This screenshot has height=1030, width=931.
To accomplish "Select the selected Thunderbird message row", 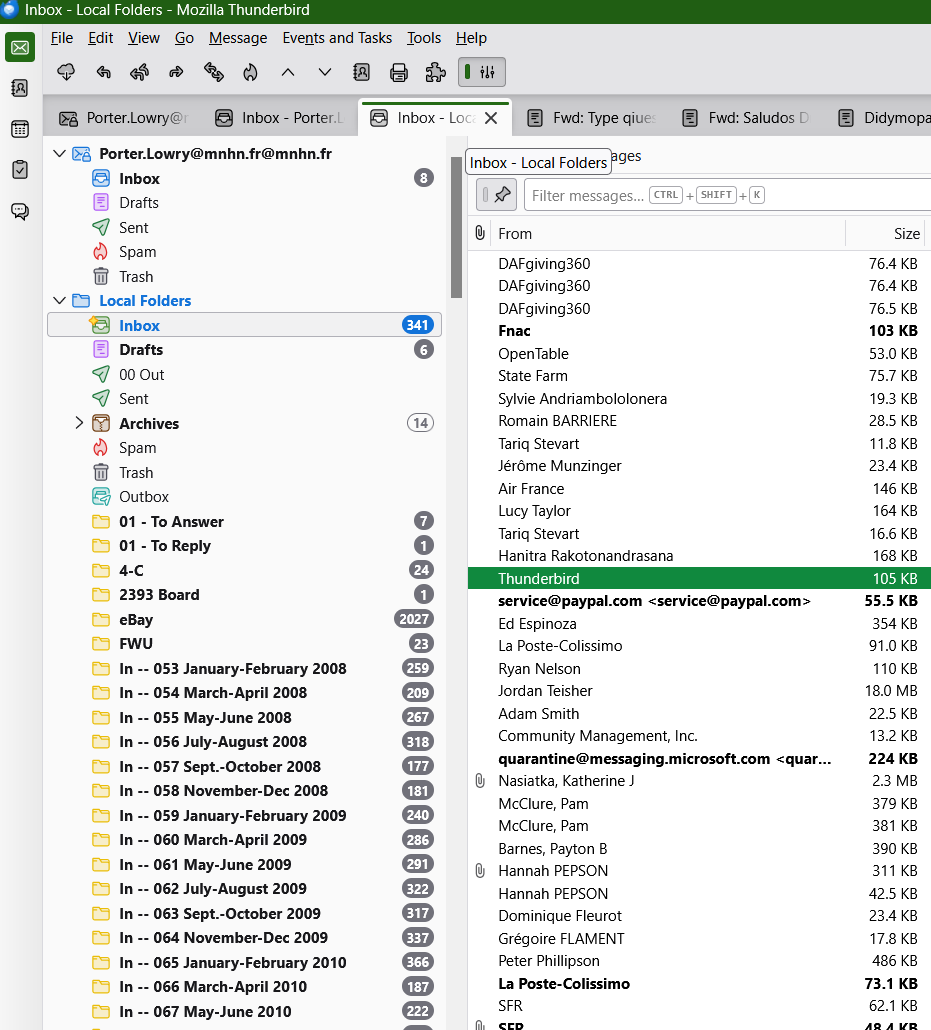I will [699, 579].
